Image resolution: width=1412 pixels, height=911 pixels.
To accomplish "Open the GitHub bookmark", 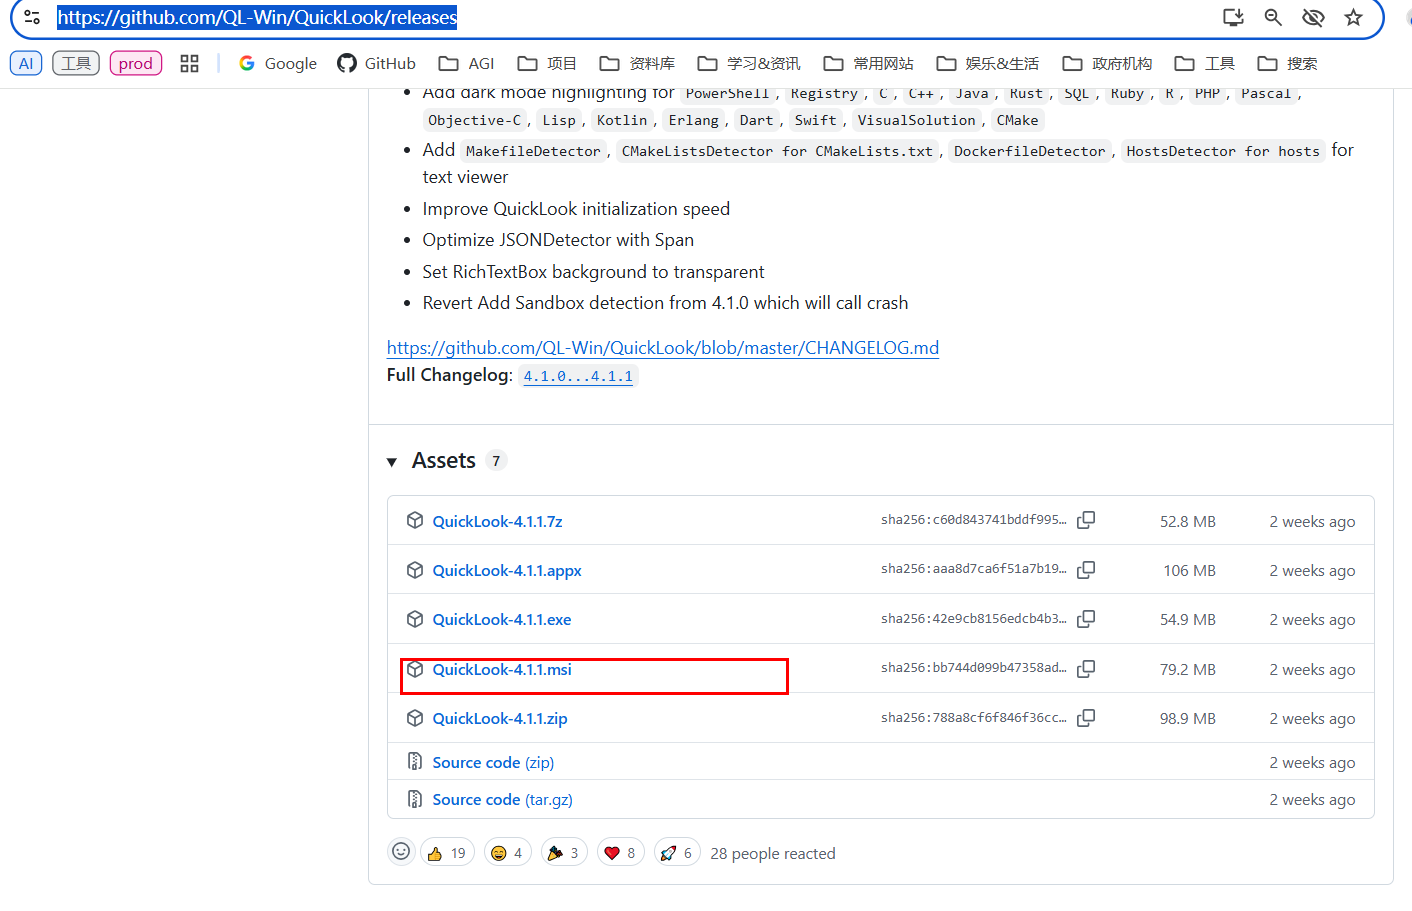I will pos(376,63).
